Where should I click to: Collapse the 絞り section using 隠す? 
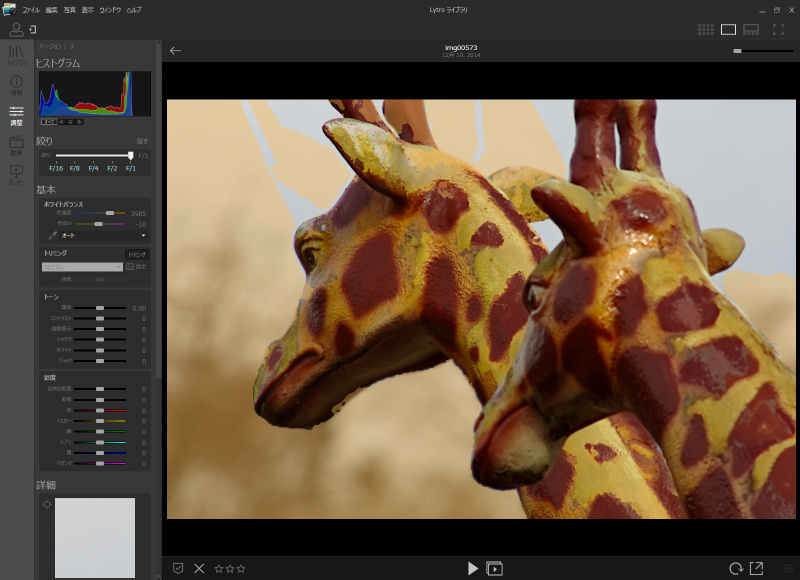142,141
